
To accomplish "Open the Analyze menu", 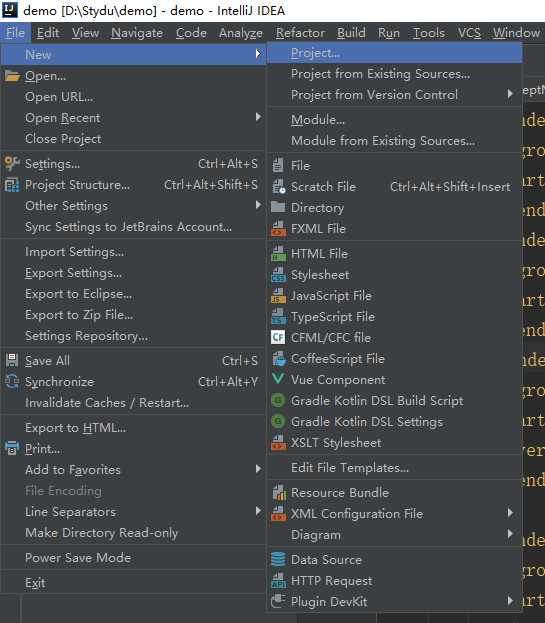I will point(241,33).
